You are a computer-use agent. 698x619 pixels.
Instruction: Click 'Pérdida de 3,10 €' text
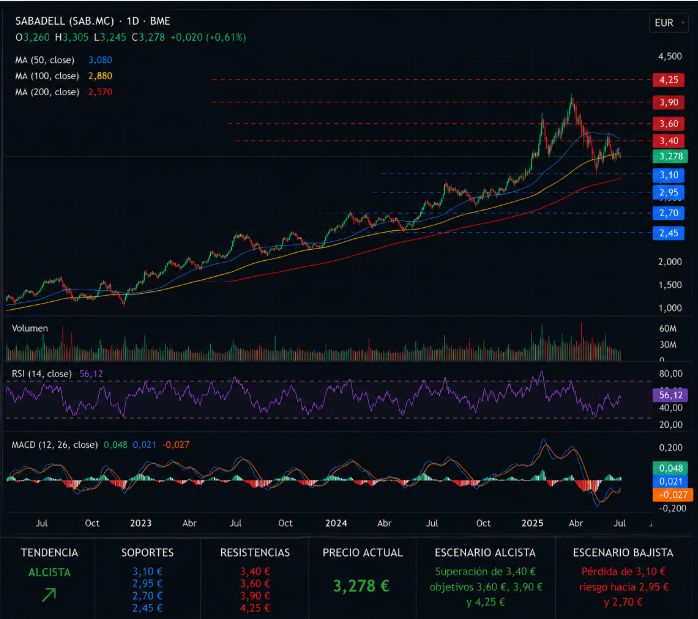(x=623, y=571)
